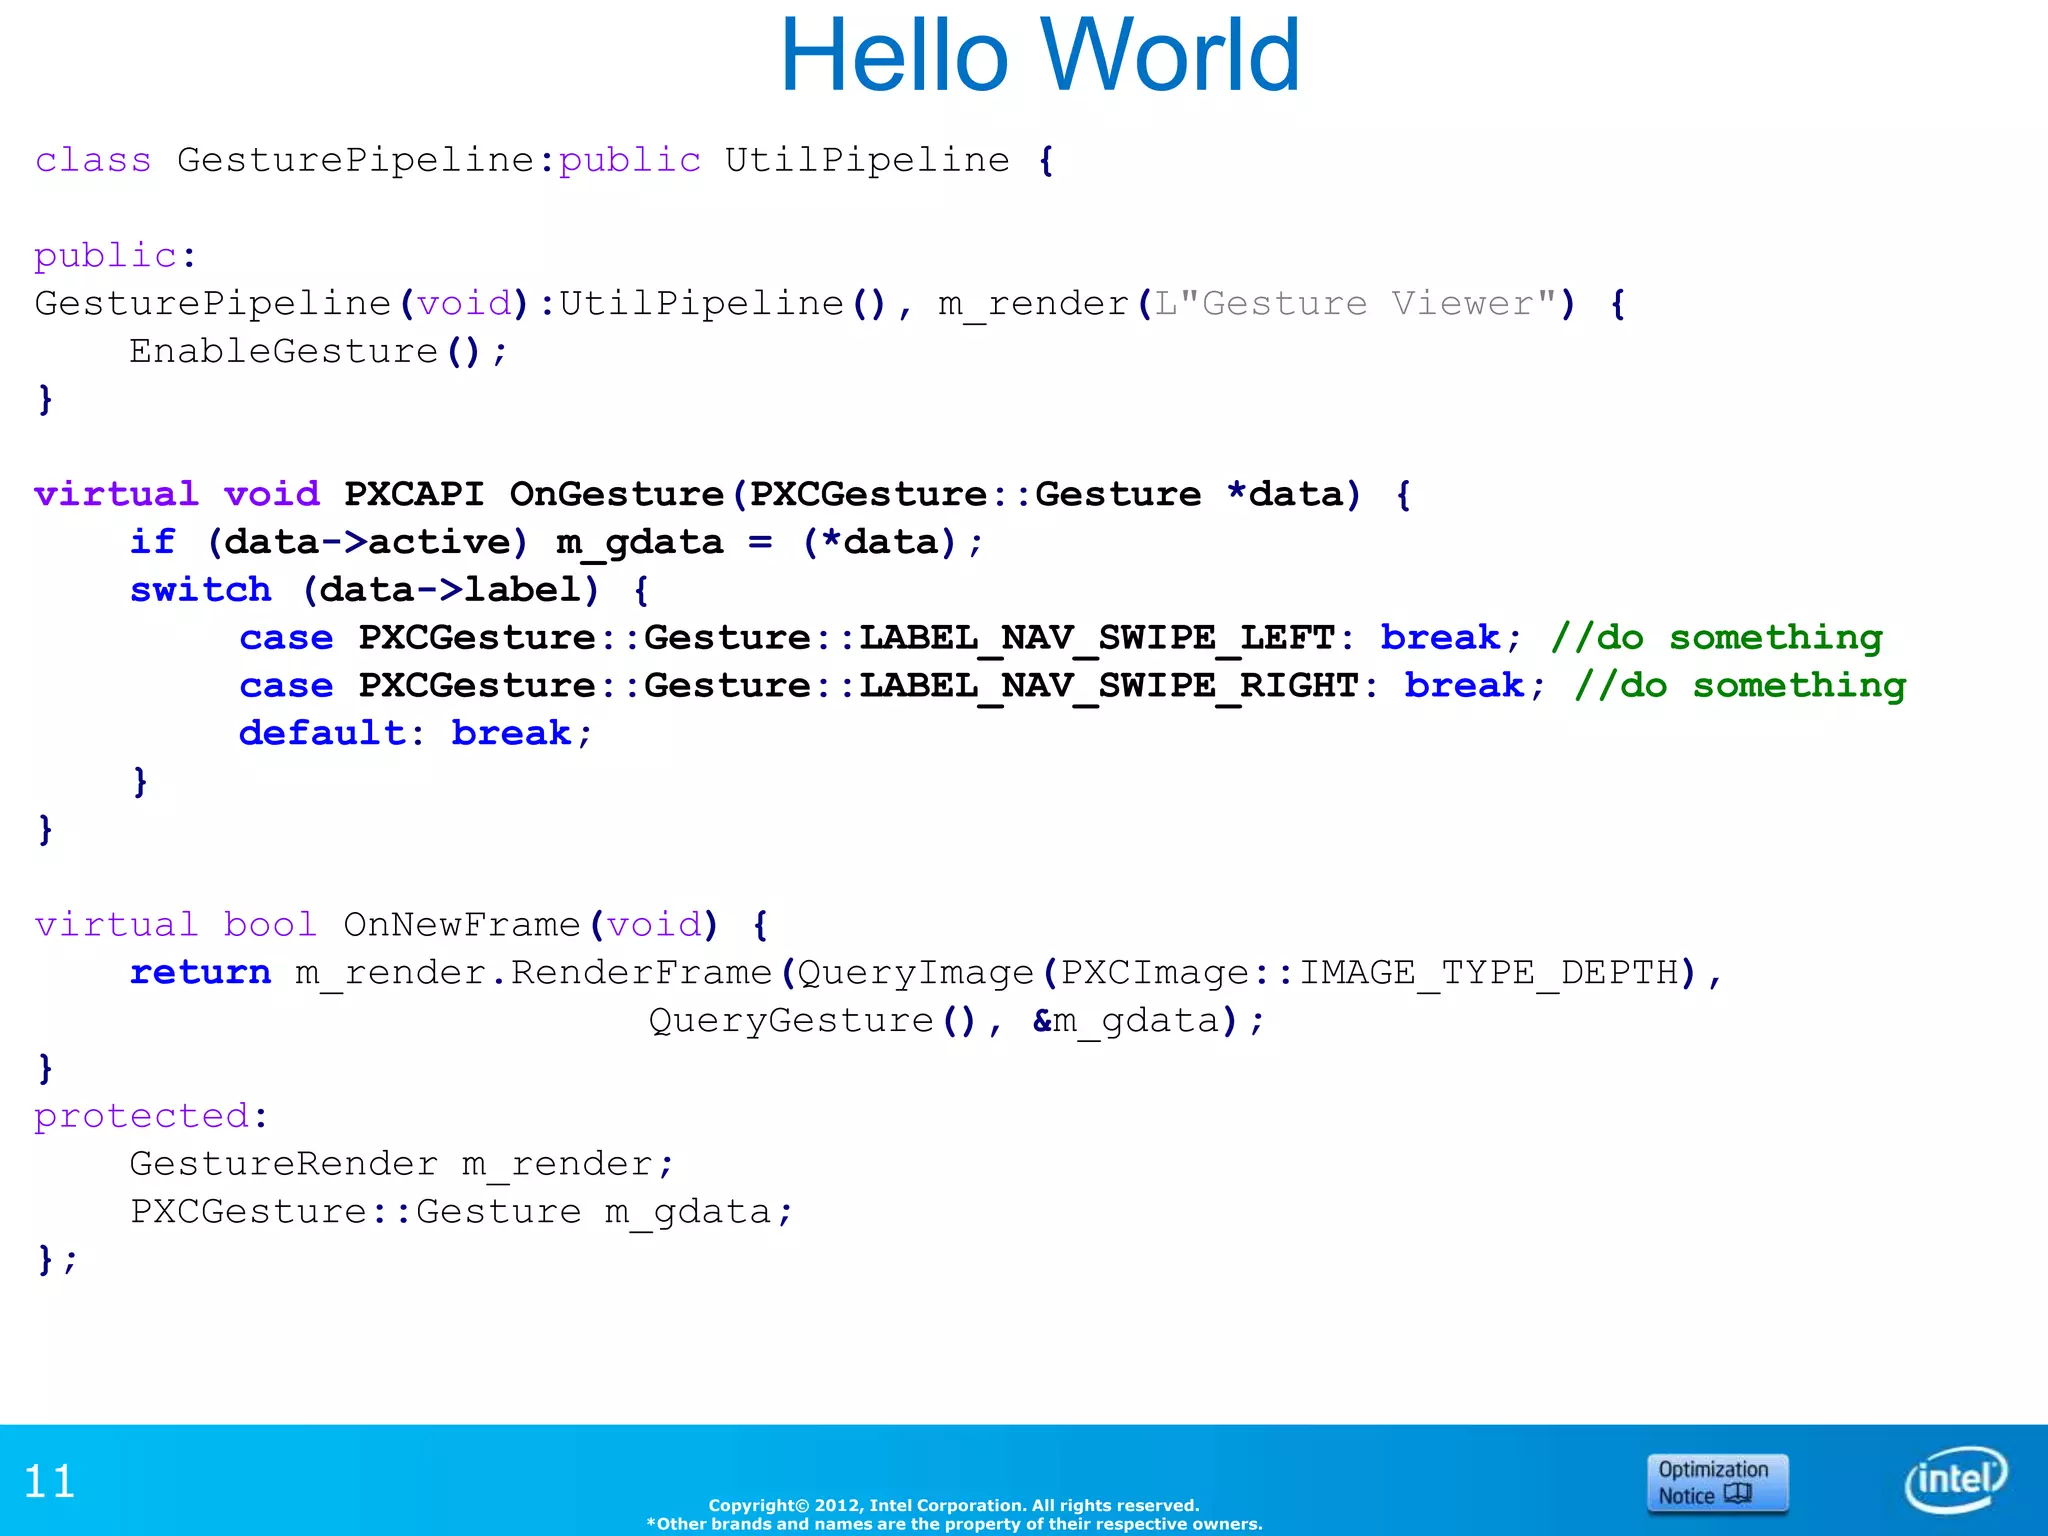Click the Optimization Notice button
The width and height of the screenshot is (2048, 1536).
click(x=1716, y=1482)
